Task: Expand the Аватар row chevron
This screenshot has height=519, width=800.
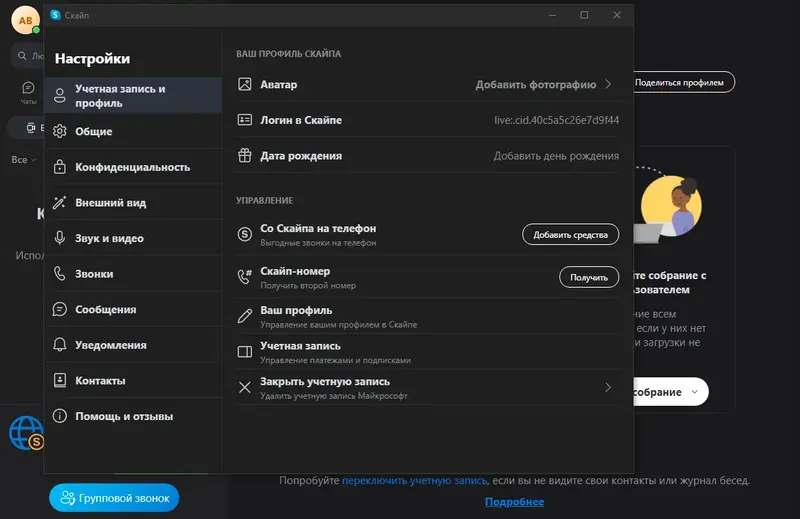Action: 608,84
